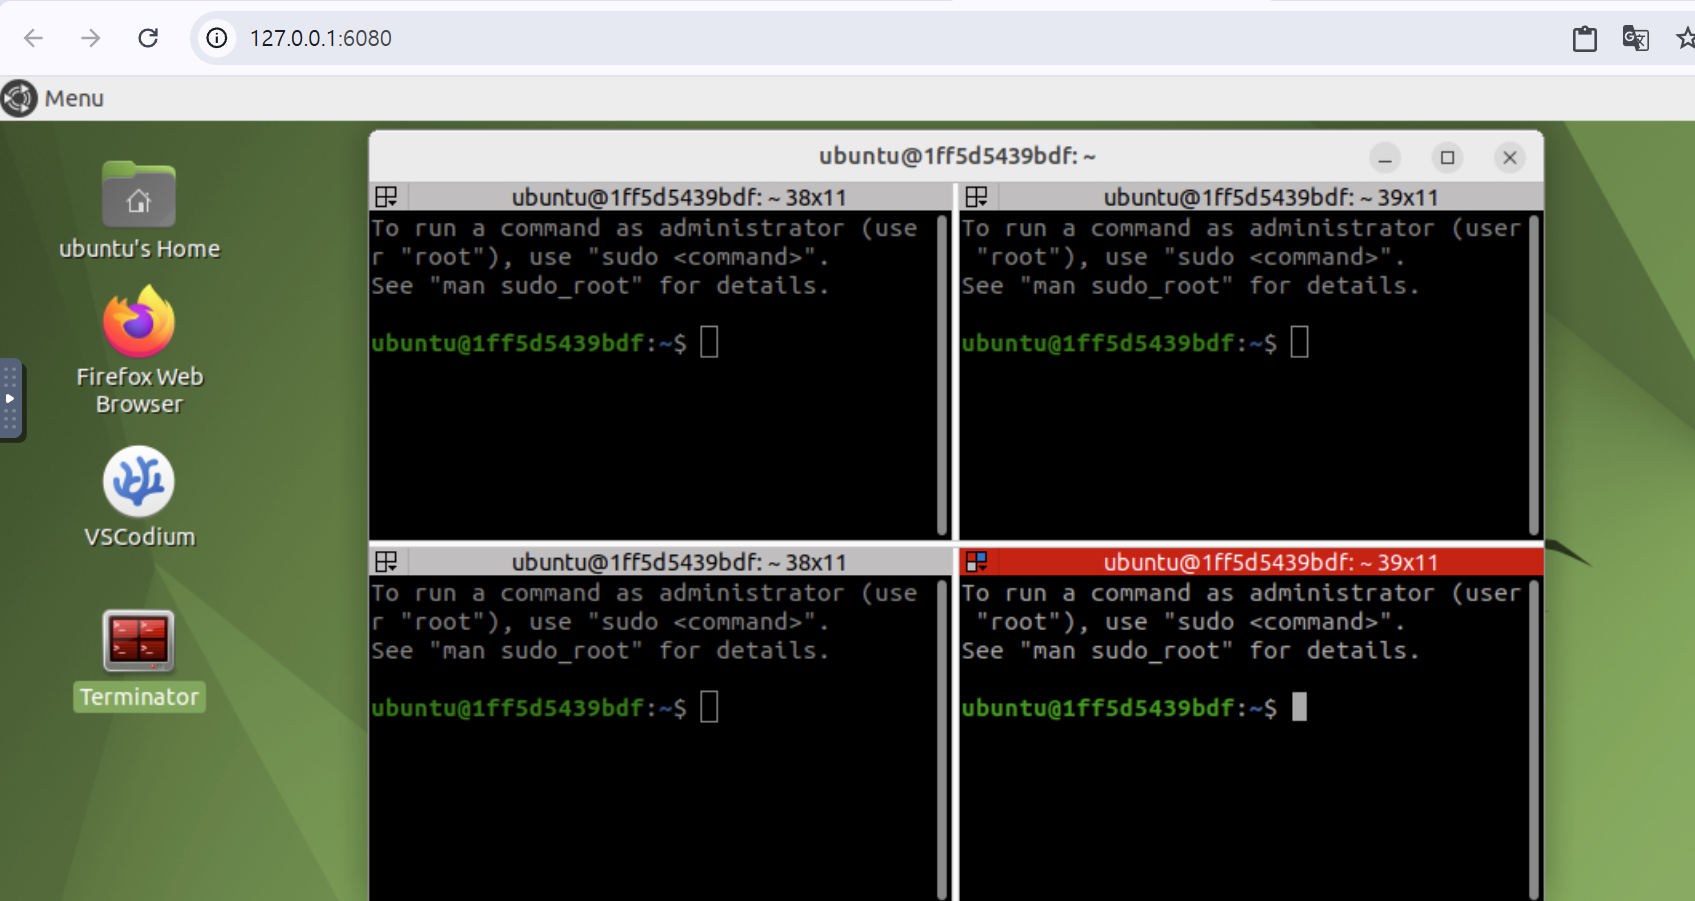Click the top-right terminal's grouping icon
Screen dimensions: 1695x901
[x=976, y=197]
